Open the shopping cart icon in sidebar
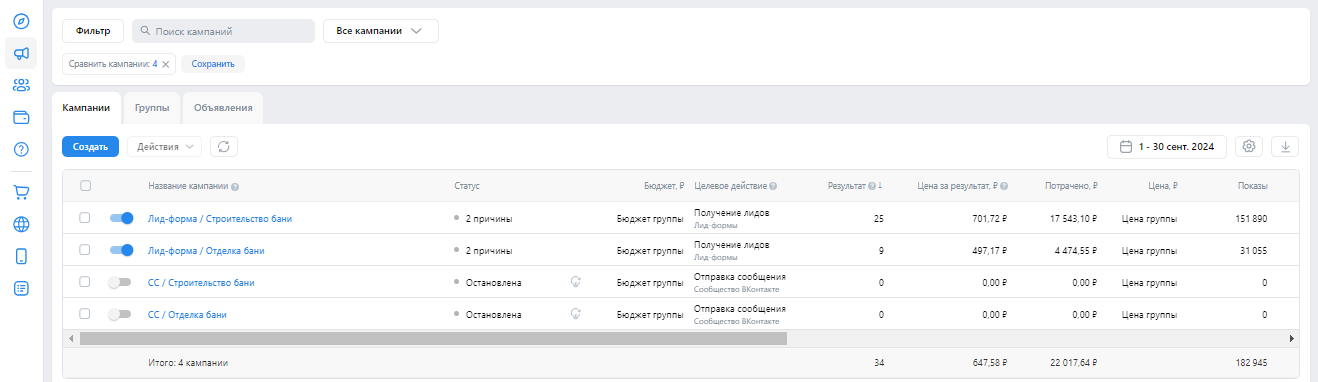 point(21,192)
